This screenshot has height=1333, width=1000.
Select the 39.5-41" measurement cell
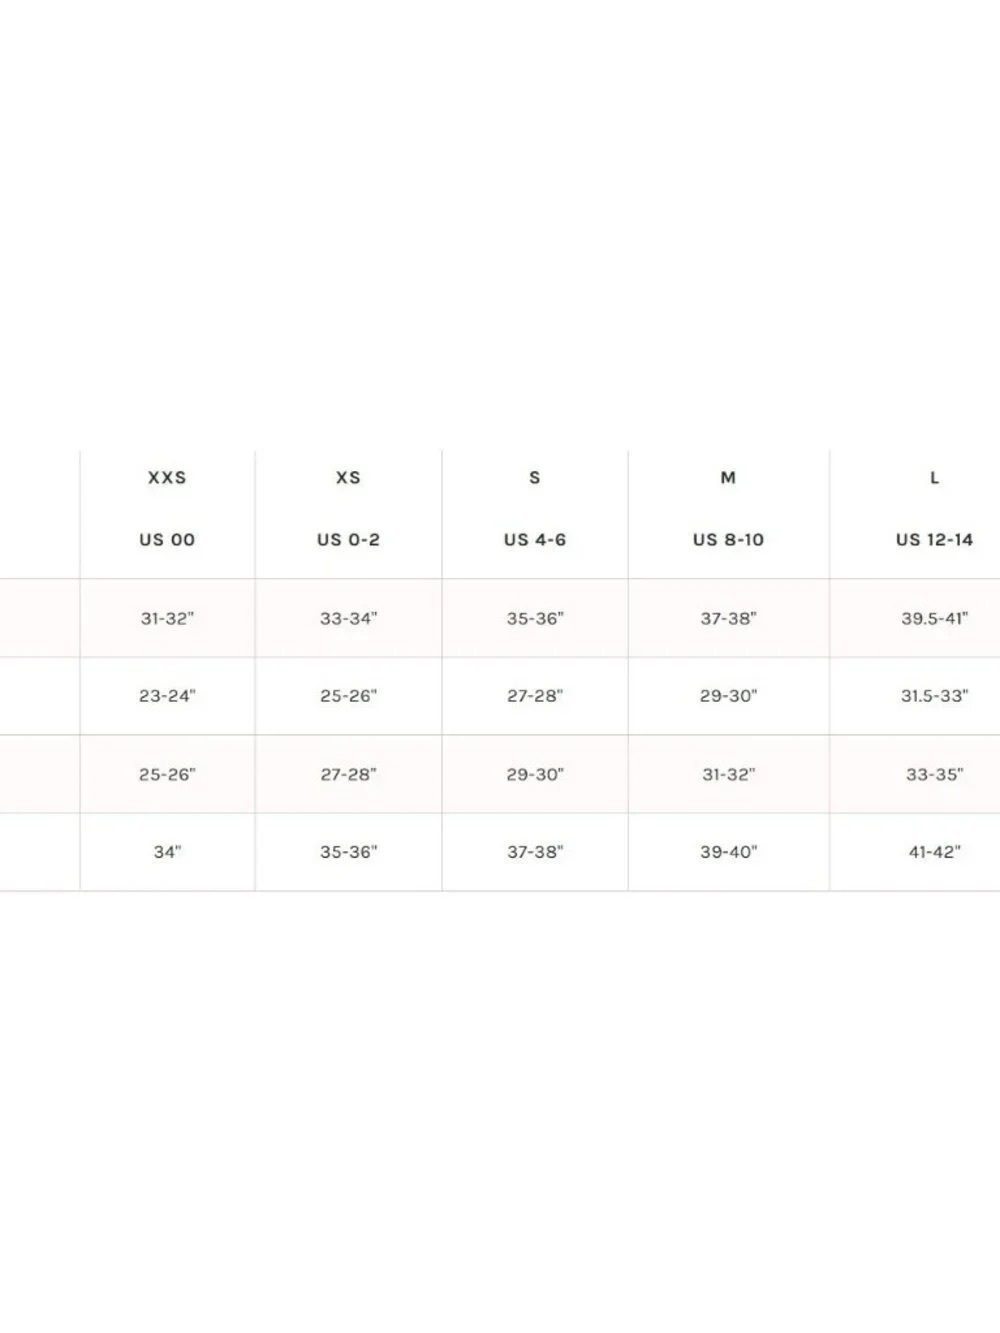point(935,618)
